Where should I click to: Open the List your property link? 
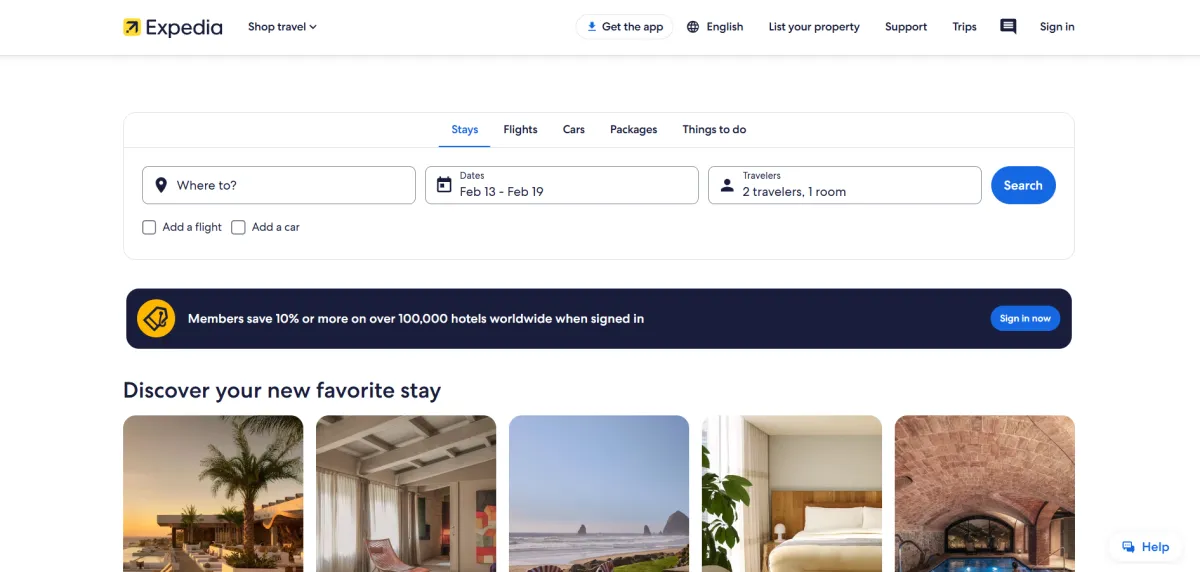[x=814, y=27]
